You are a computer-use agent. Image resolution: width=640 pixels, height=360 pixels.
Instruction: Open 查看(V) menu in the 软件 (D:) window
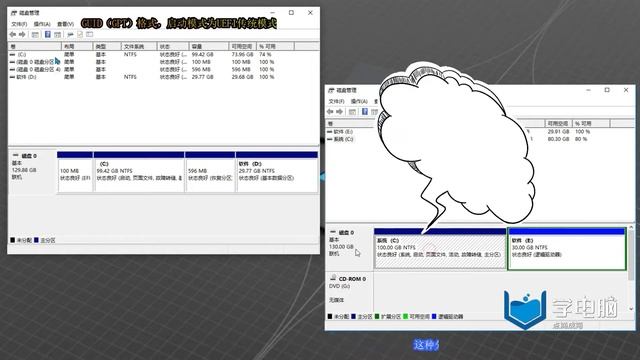coord(65,24)
